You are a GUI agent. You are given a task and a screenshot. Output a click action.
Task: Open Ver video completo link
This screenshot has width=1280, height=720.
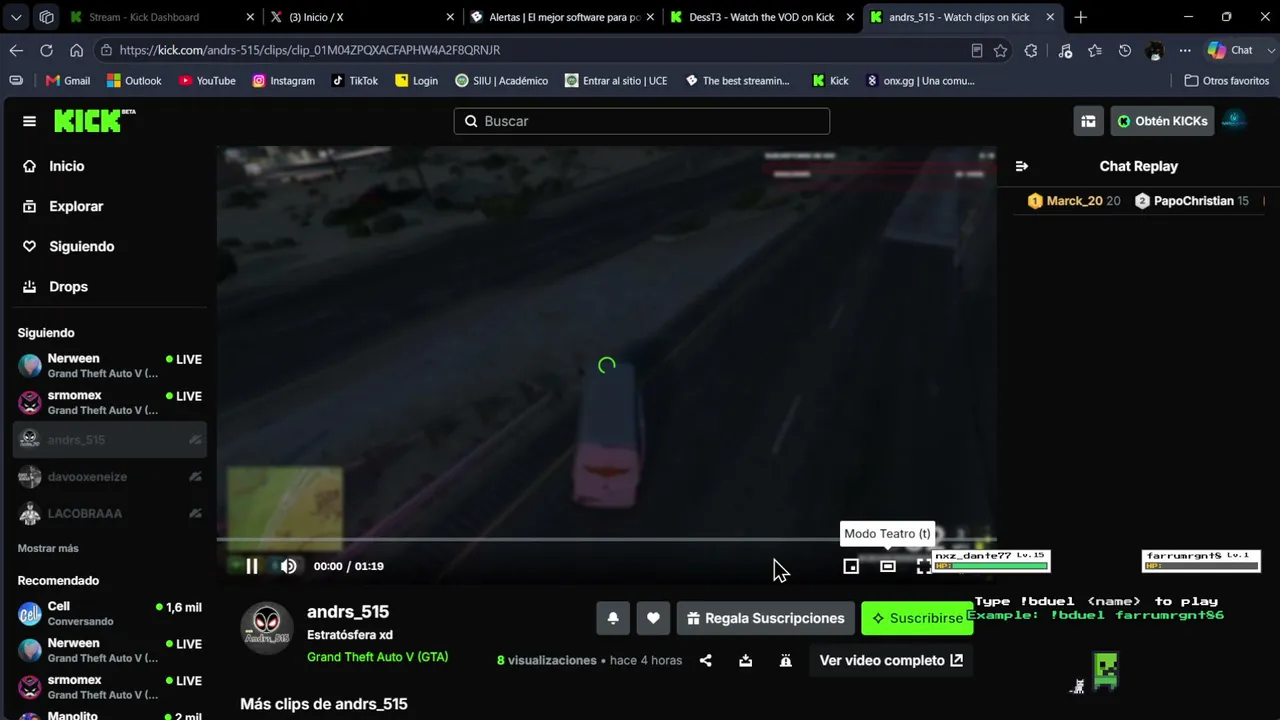coord(891,660)
